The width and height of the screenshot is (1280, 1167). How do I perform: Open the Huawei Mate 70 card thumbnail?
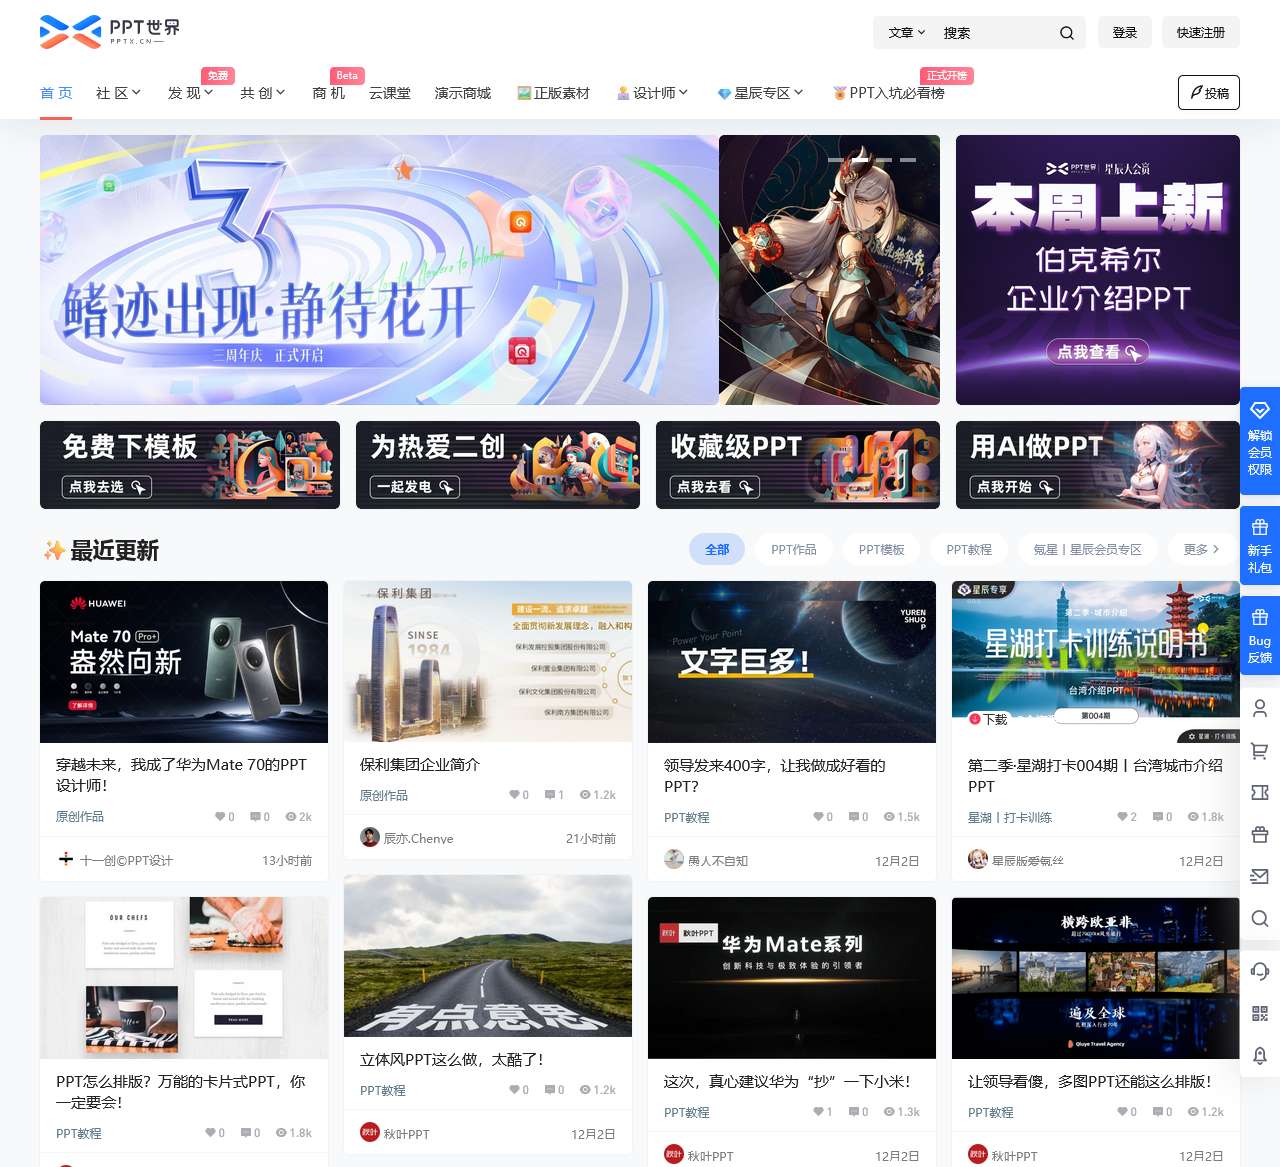[184, 662]
